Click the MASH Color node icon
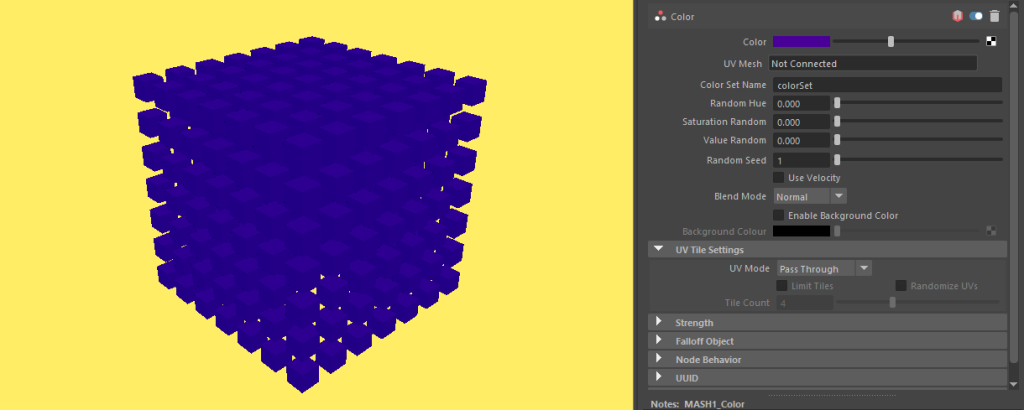This screenshot has height=410, width=1024. tap(660, 16)
